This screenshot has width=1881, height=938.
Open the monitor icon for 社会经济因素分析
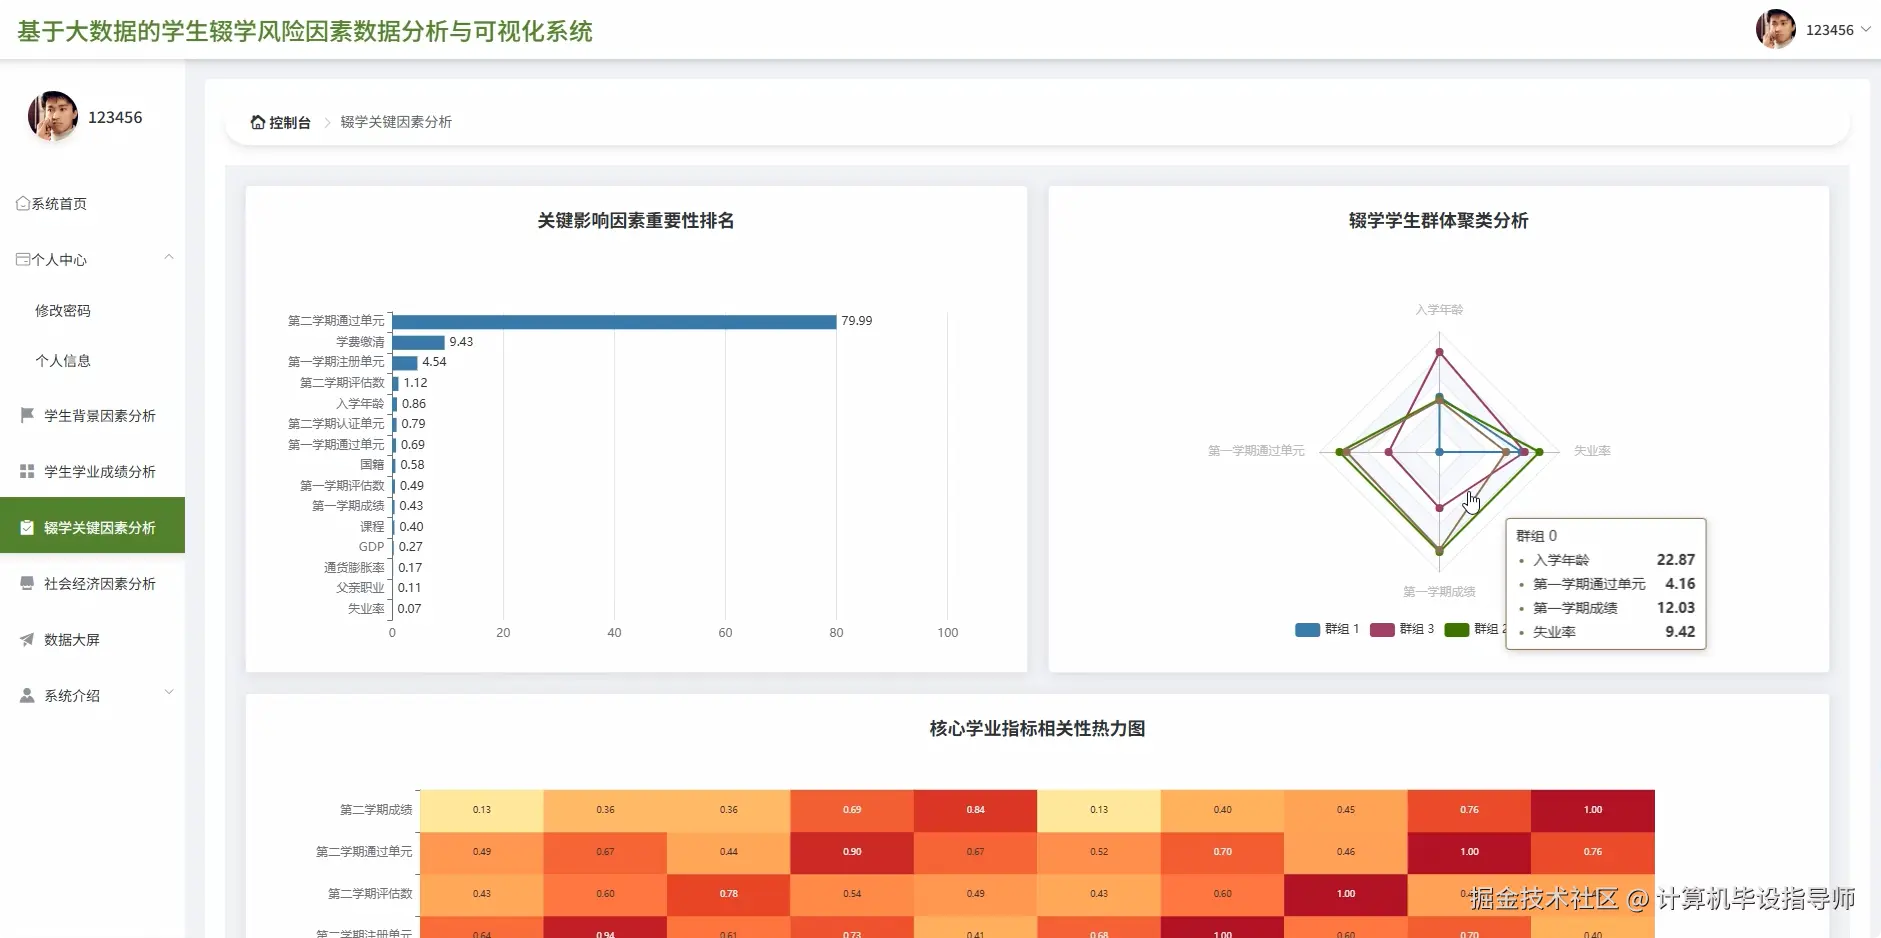[x=27, y=583]
